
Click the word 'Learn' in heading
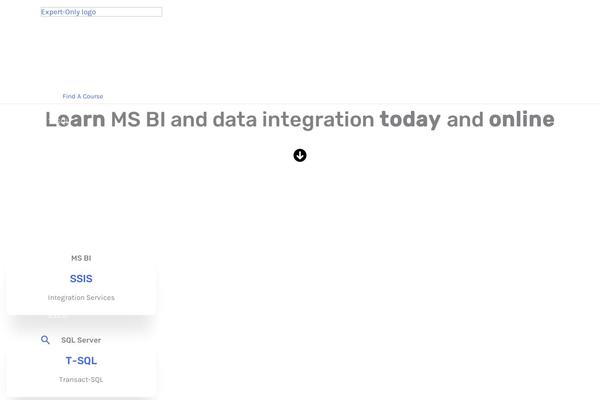click(75, 119)
